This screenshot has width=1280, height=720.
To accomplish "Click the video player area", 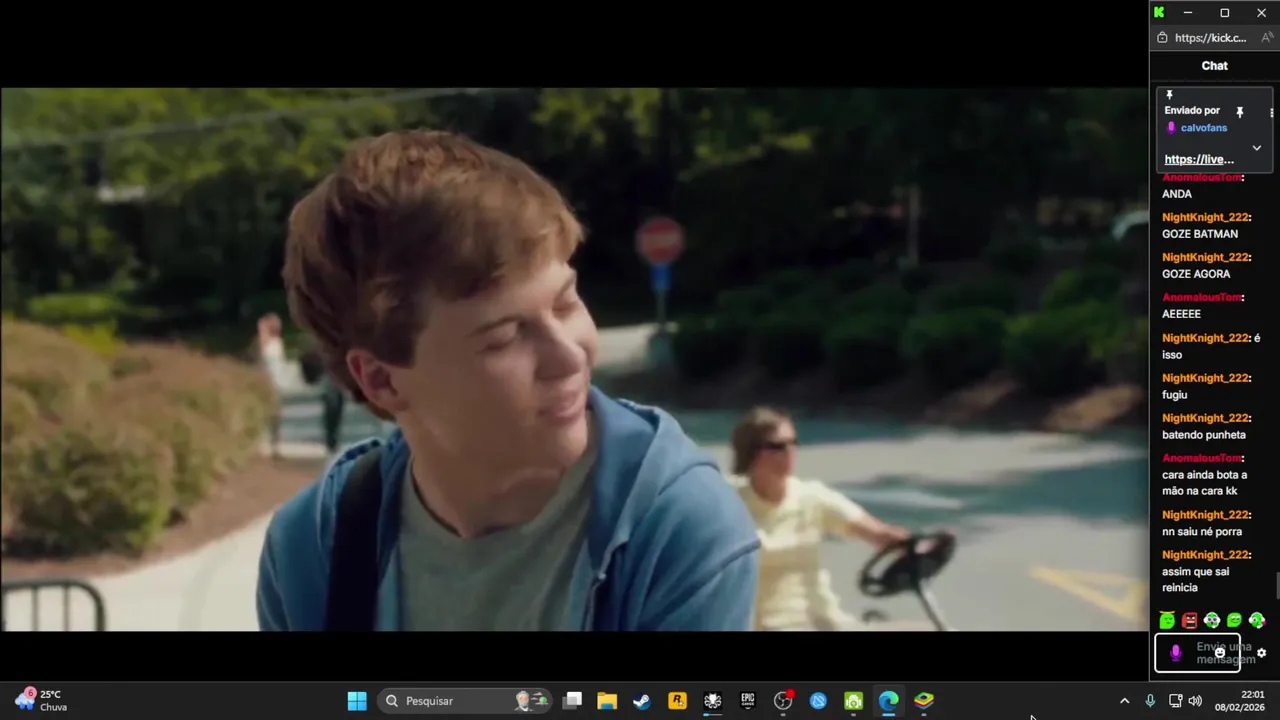I will (x=574, y=360).
